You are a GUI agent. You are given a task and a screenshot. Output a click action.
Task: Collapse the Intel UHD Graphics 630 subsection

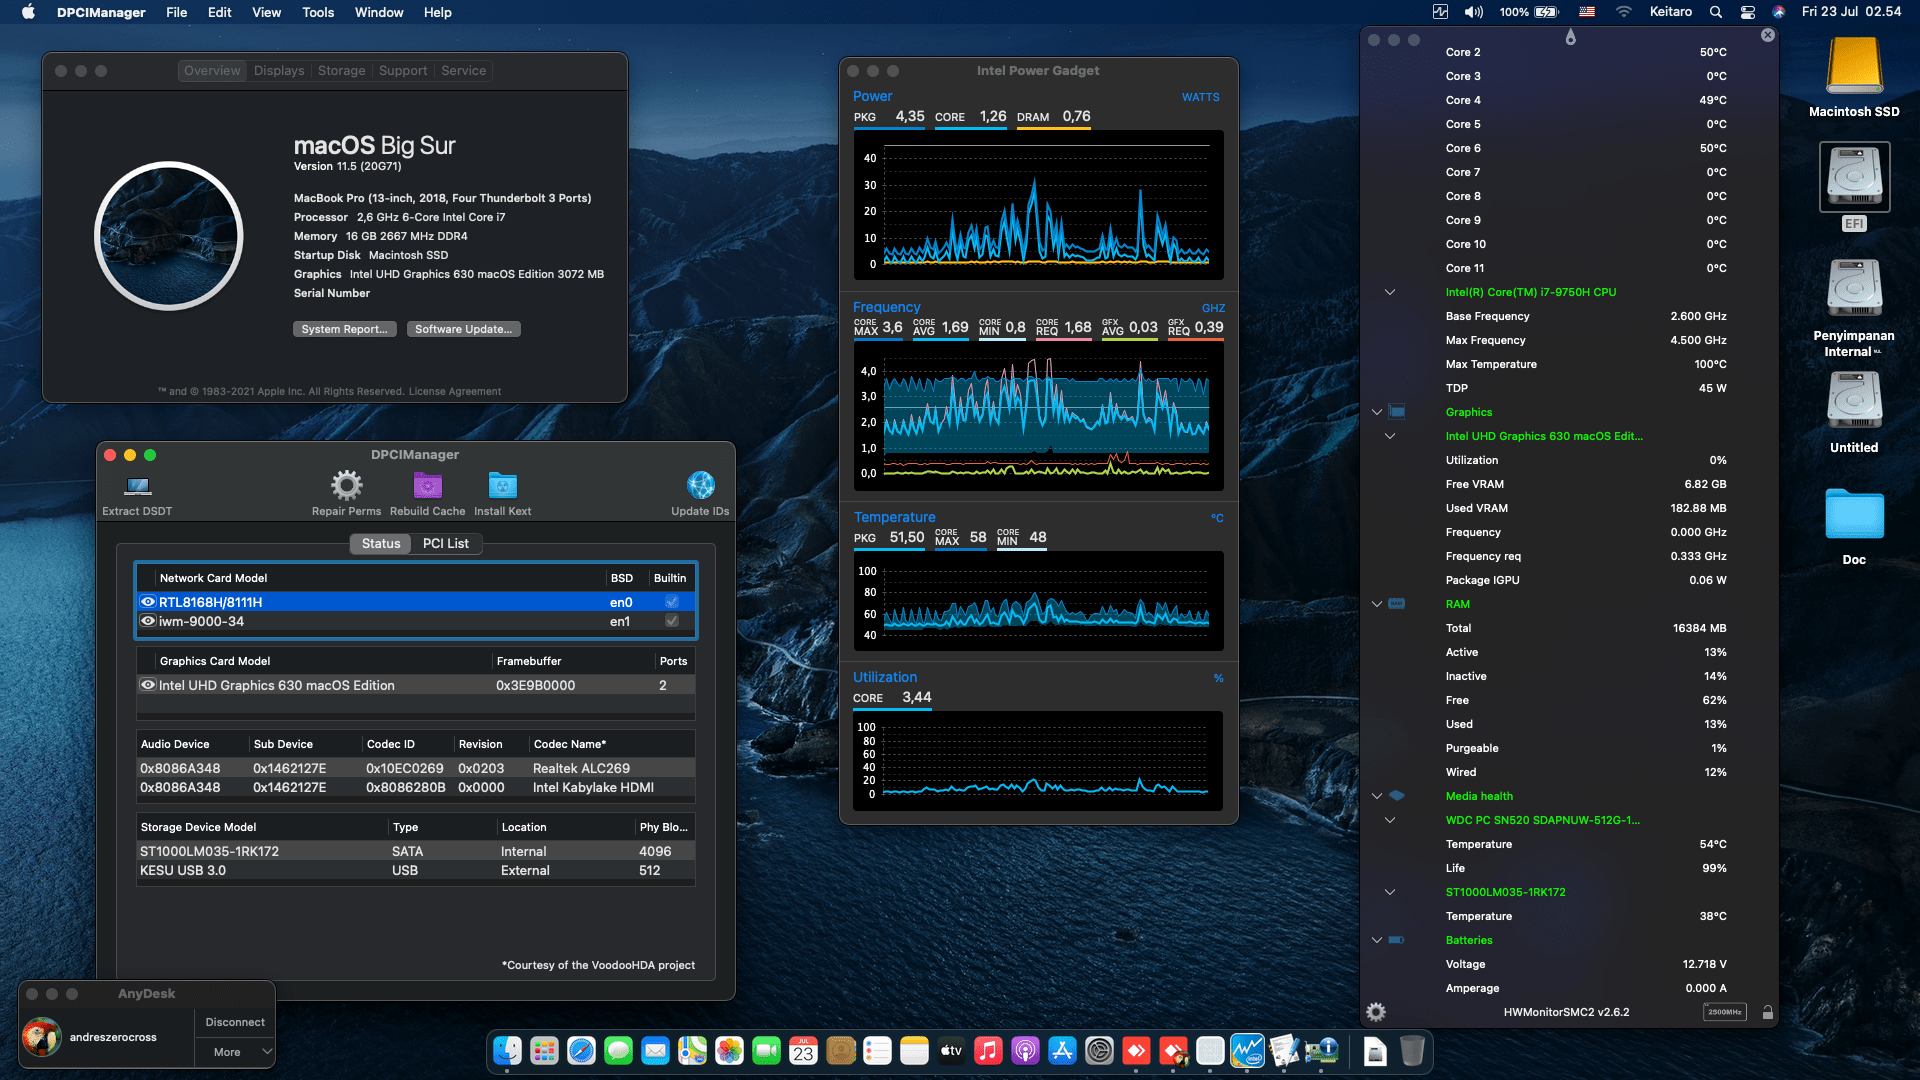(1390, 436)
